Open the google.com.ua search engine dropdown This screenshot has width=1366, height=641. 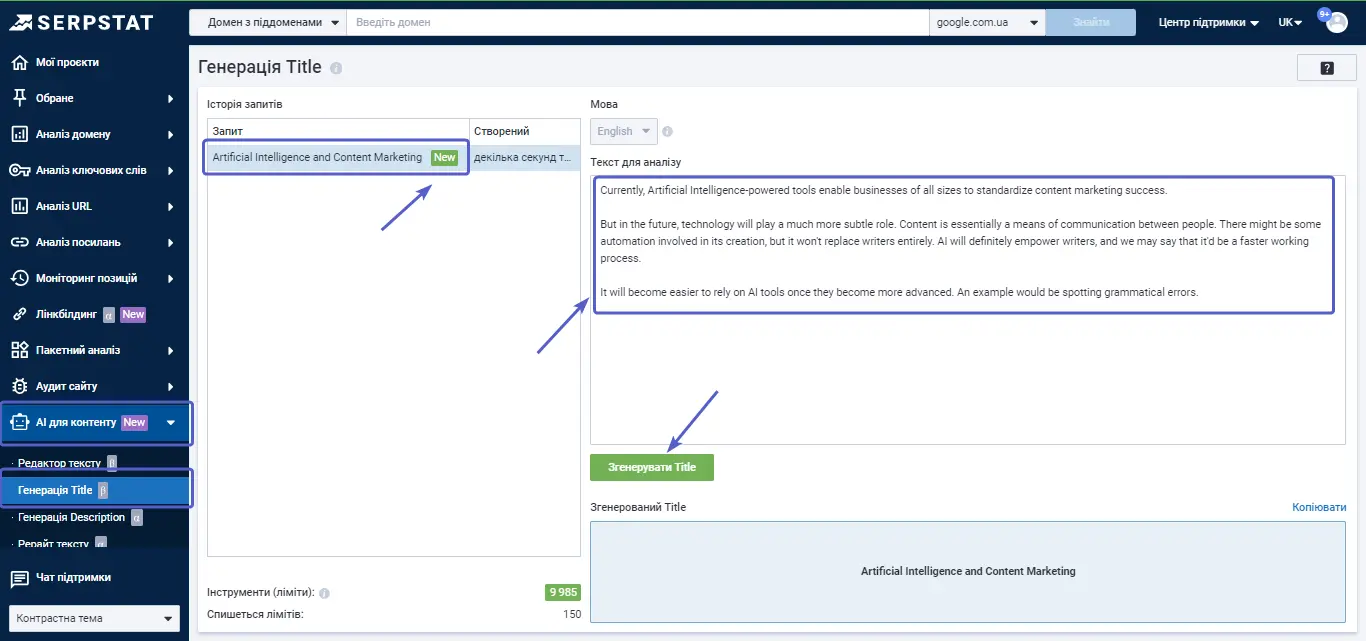(987, 22)
